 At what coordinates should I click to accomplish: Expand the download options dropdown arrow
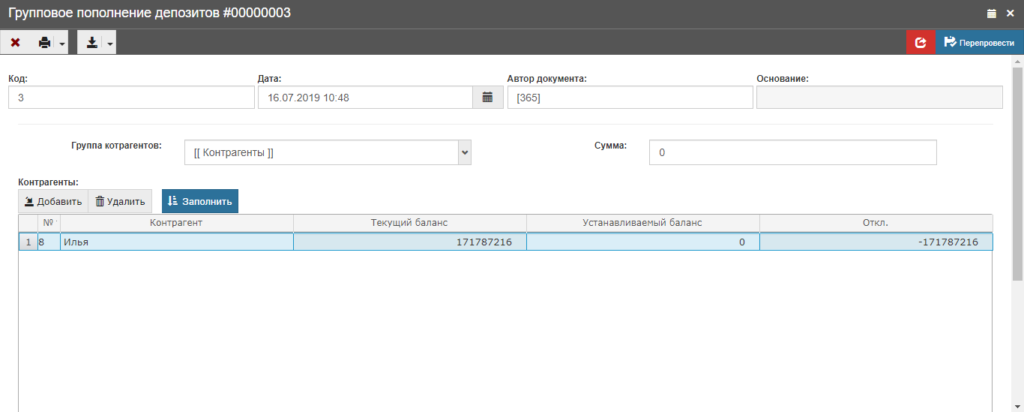[x=109, y=44]
